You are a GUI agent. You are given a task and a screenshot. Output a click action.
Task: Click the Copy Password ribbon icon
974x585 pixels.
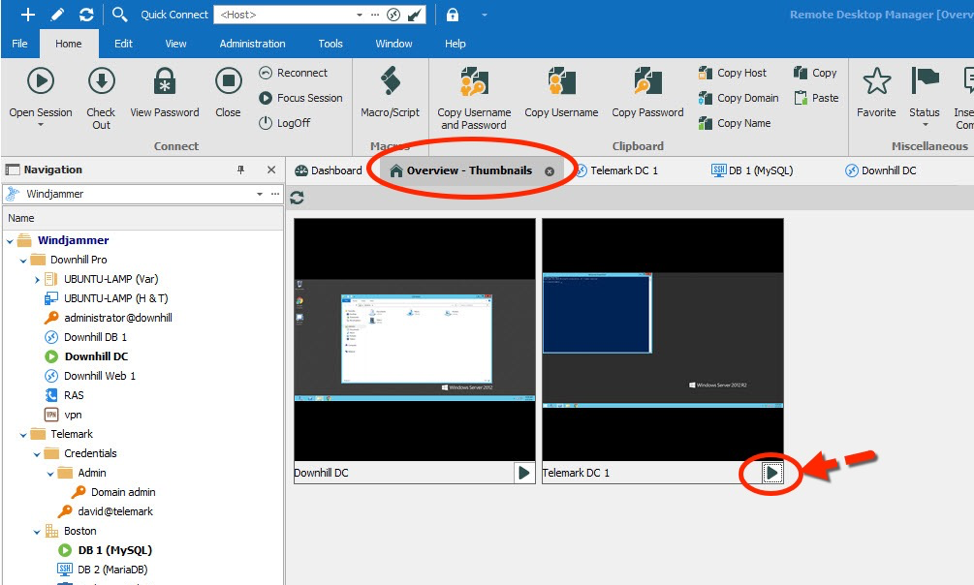point(647,82)
